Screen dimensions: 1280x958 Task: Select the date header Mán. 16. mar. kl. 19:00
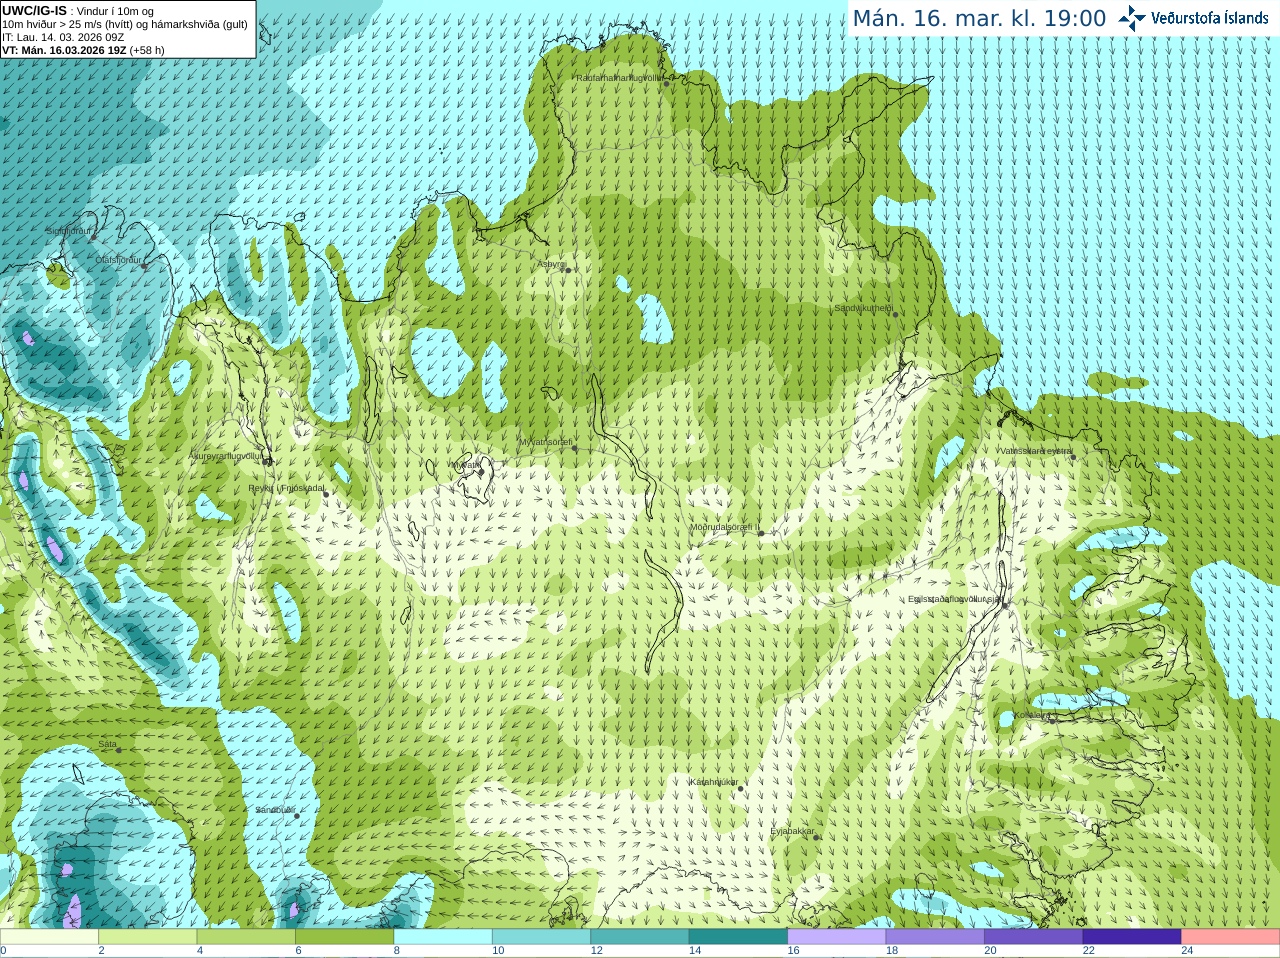pyautogui.click(x=979, y=19)
